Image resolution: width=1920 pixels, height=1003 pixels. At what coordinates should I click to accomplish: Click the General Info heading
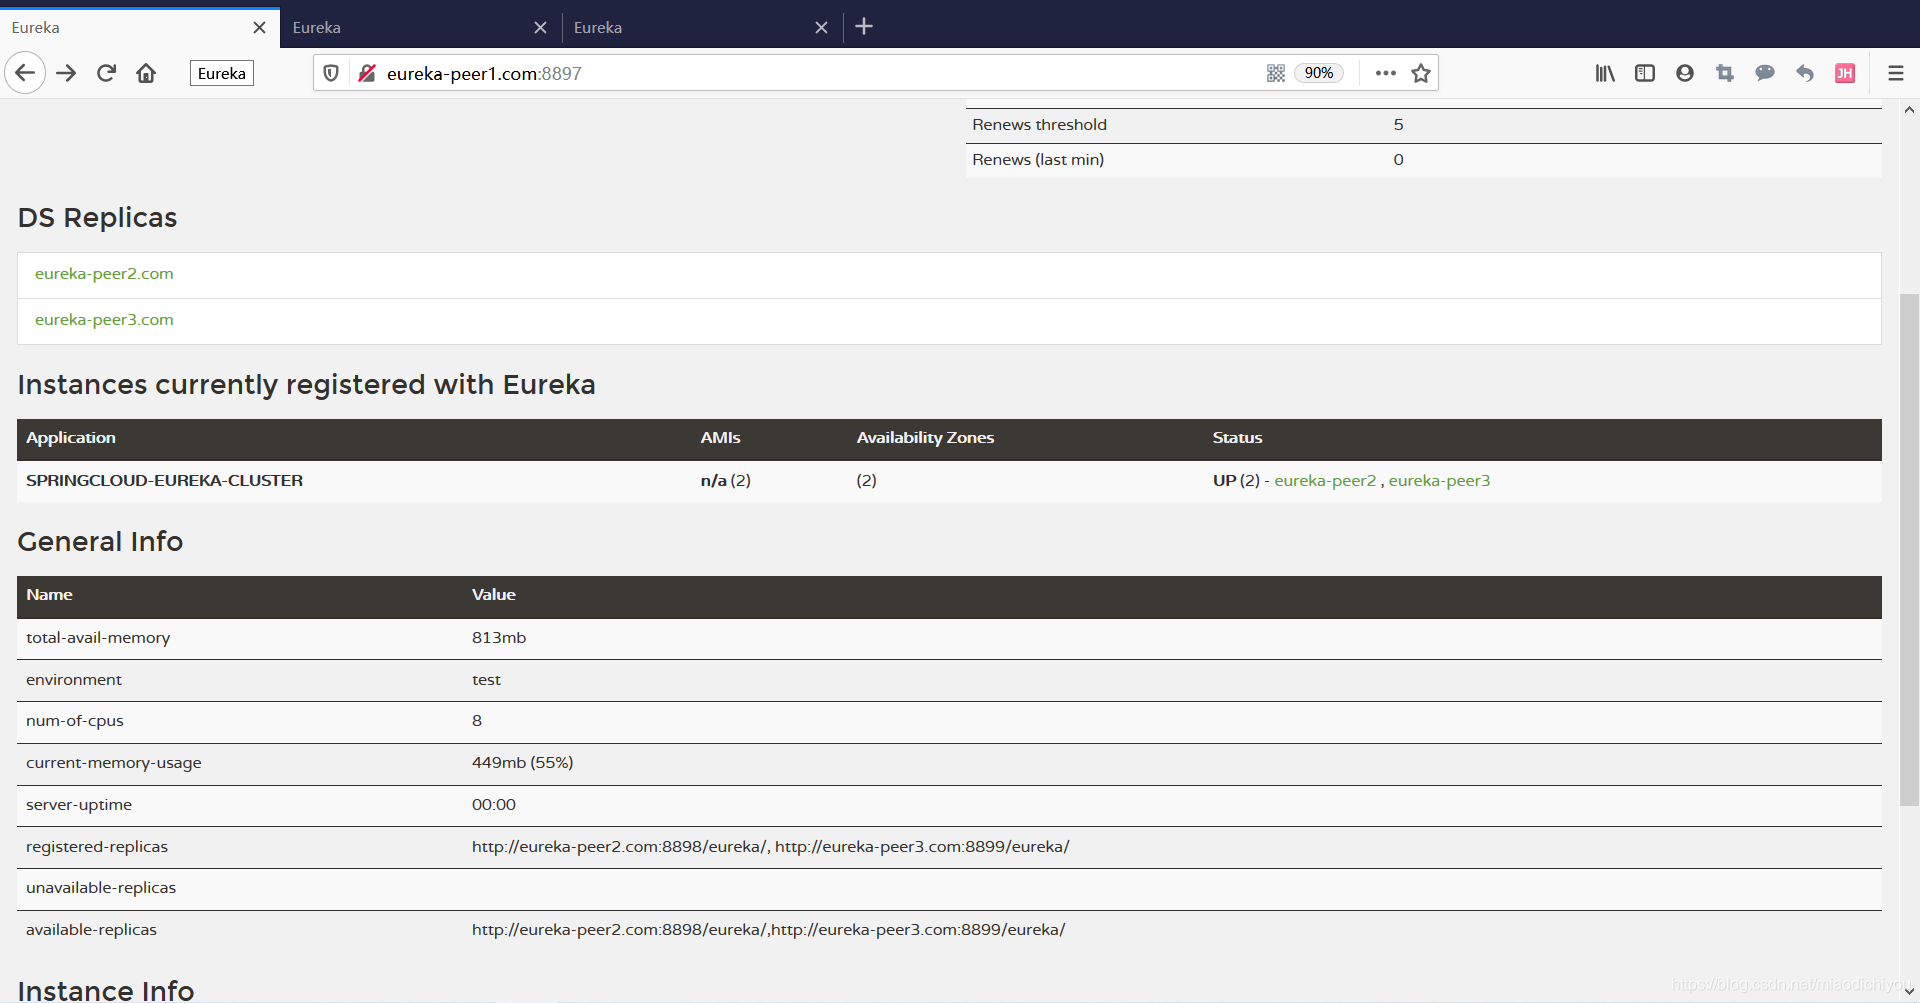click(100, 542)
